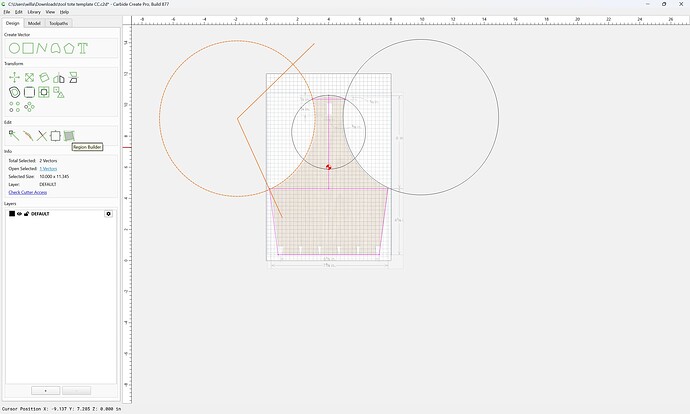Select the Rectangle create-vector tool

pyautogui.click(x=28, y=48)
